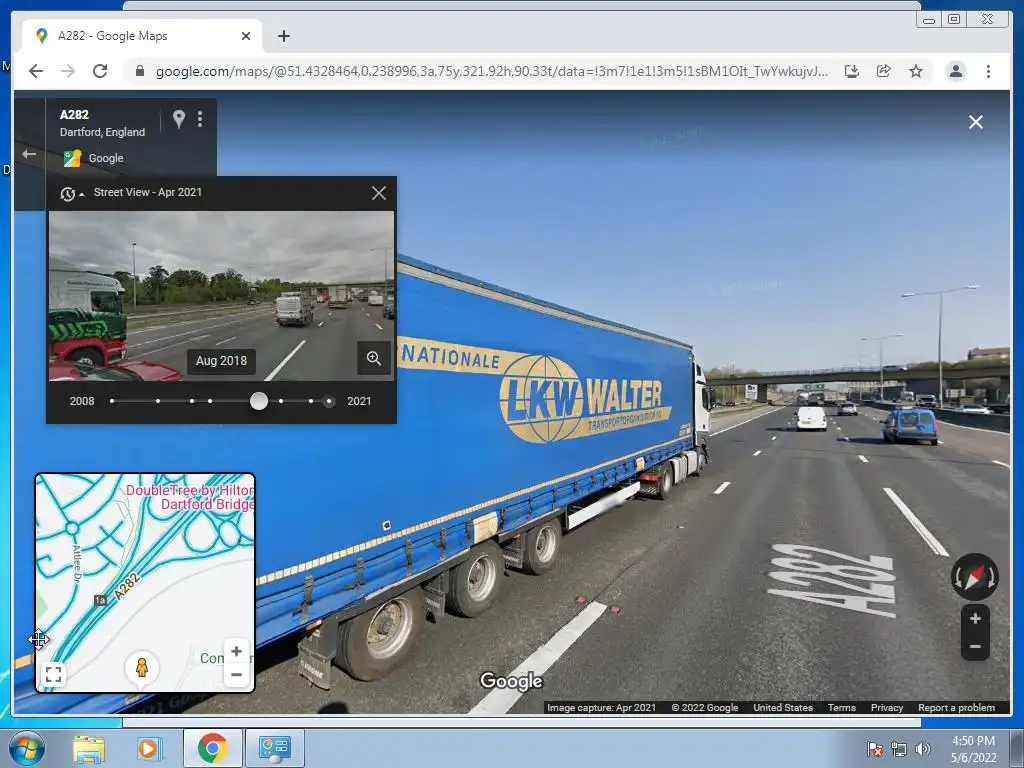Click the United States link
The height and width of the screenshot is (768, 1024).
(x=783, y=707)
